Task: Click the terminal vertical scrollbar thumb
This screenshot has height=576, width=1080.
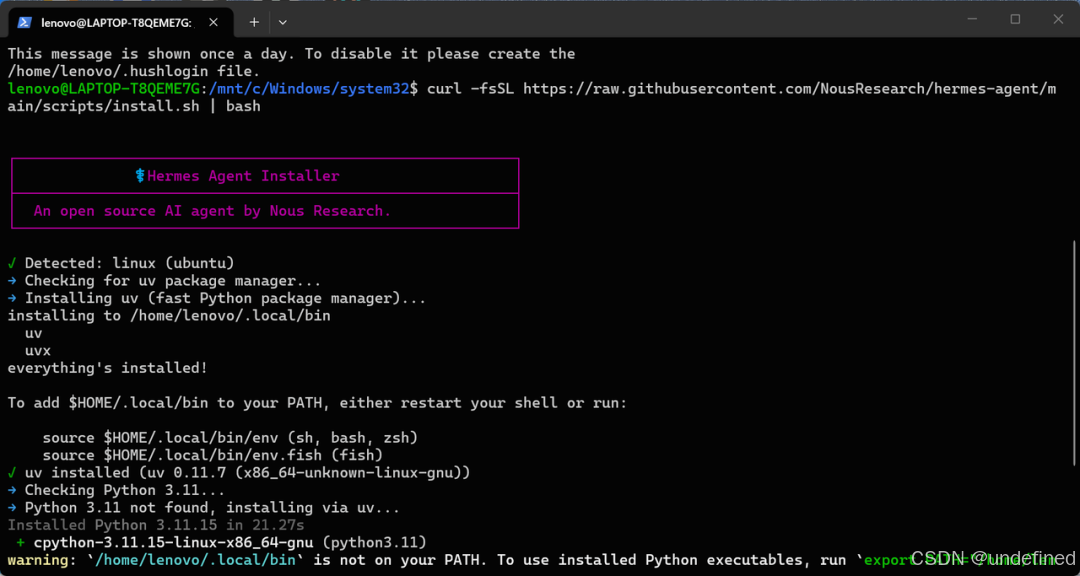Action: (1073, 351)
